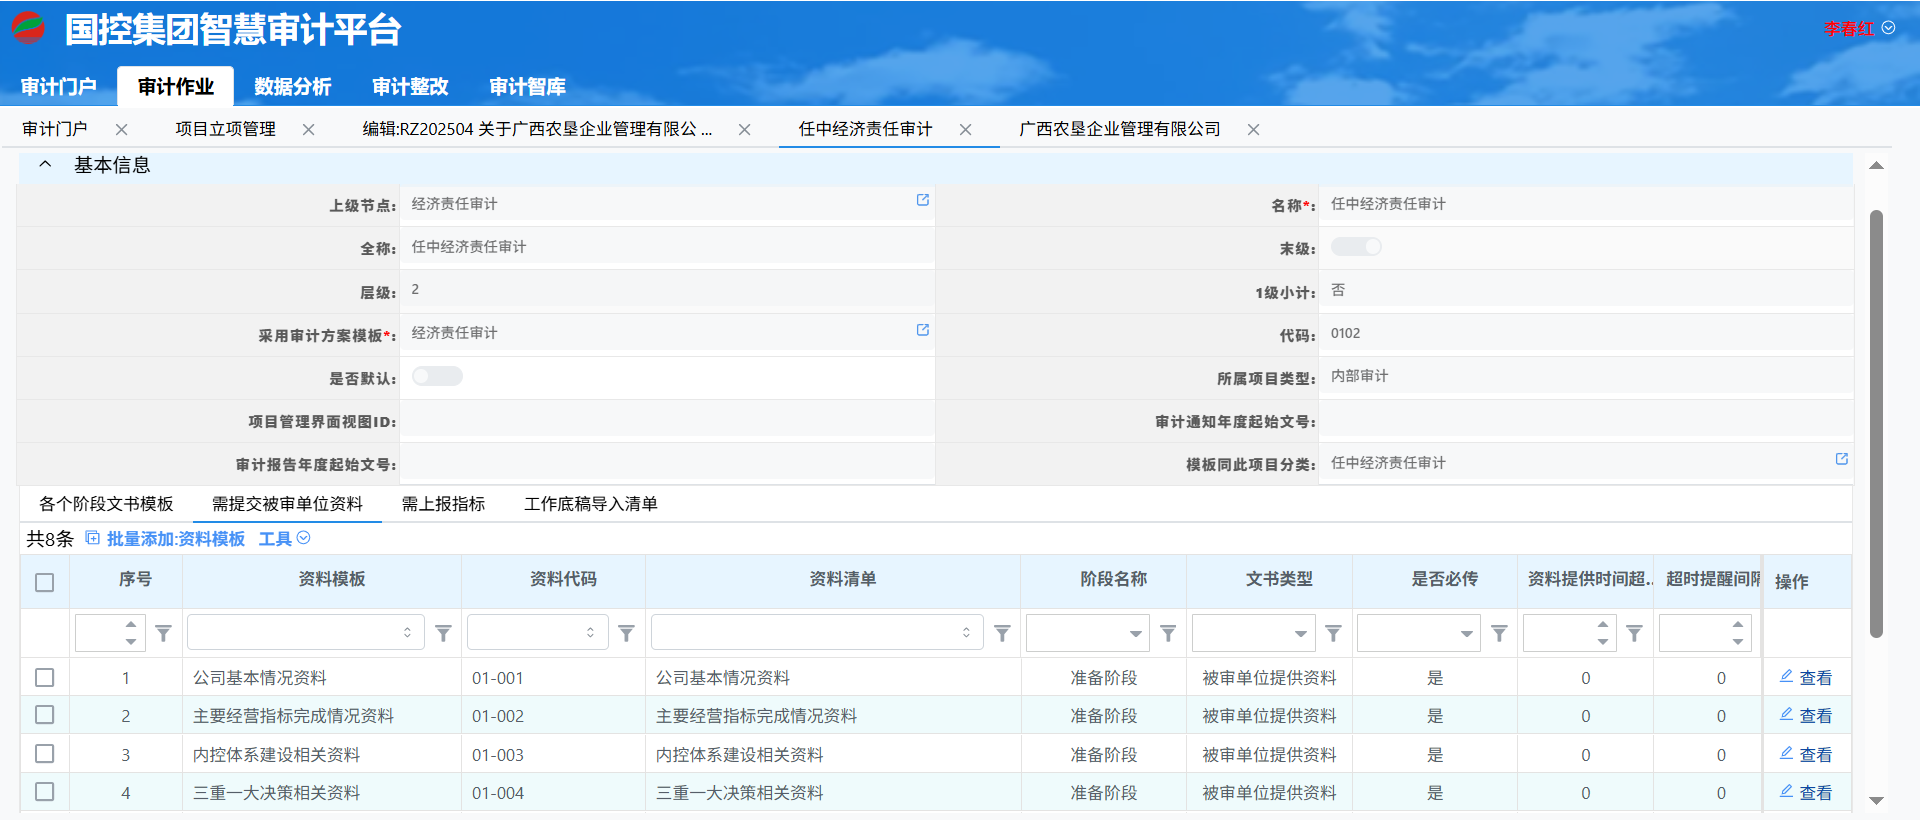Click 查看 link in row 3
The image size is (1920, 839).
coord(1815,755)
